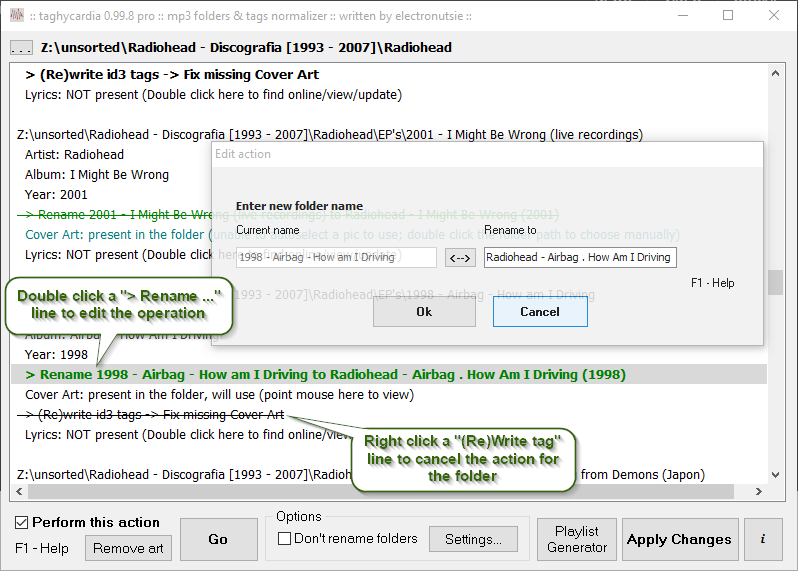Viewport: 798px width, 571px height.
Task: Swap names with the <--> button
Action: click(460, 258)
